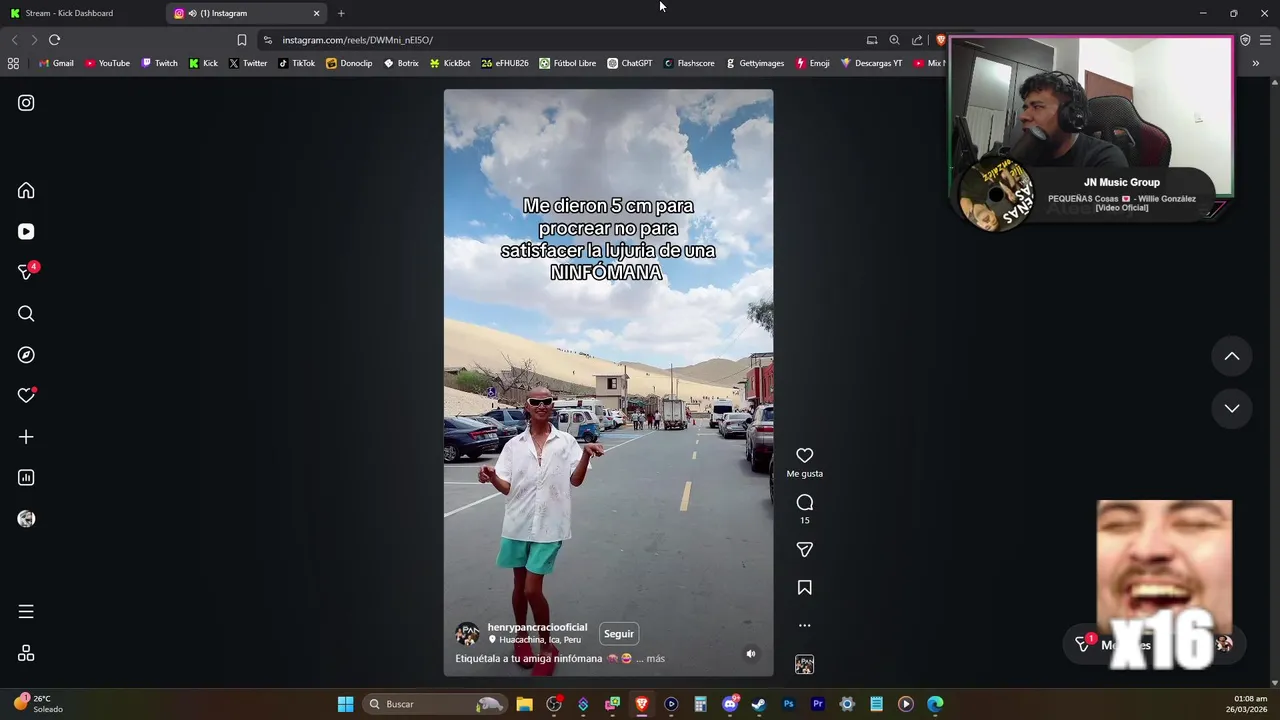The height and width of the screenshot is (720, 1280).
Task: Open the dashboard chart icon in sidebar
Action: coord(26,478)
